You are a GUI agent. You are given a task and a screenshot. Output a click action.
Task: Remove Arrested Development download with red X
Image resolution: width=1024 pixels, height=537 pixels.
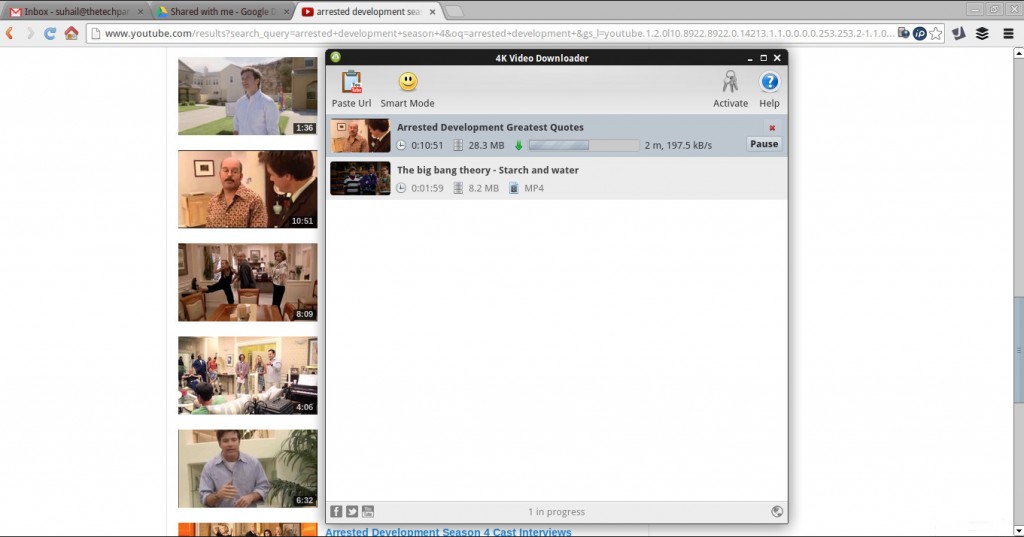point(772,128)
